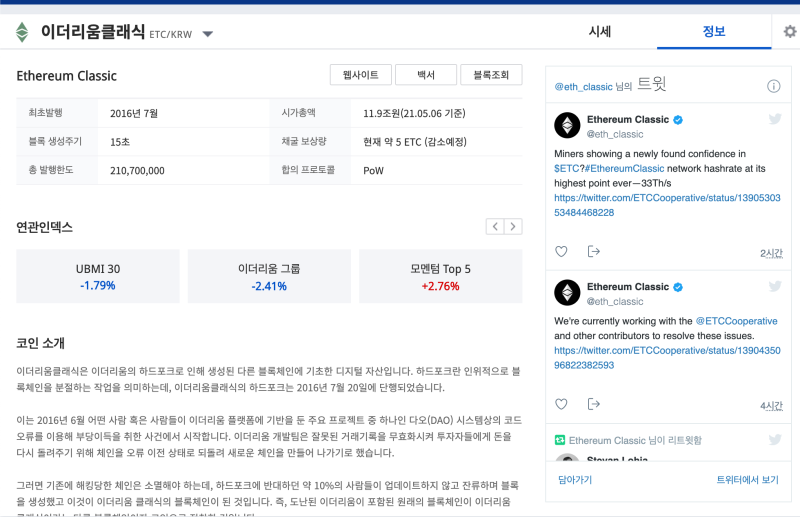The image size is (800, 517).
Task: Click the Ethereum Classic diamond logo icon
Action: [x=22, y=32]
